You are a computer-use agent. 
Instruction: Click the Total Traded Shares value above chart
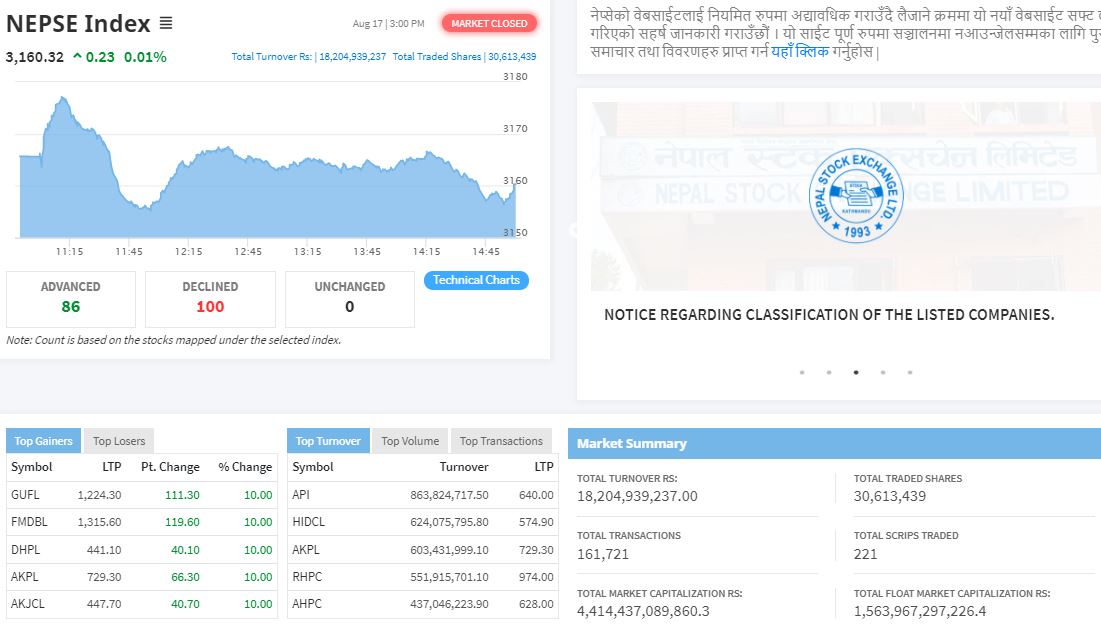(512, 57)
